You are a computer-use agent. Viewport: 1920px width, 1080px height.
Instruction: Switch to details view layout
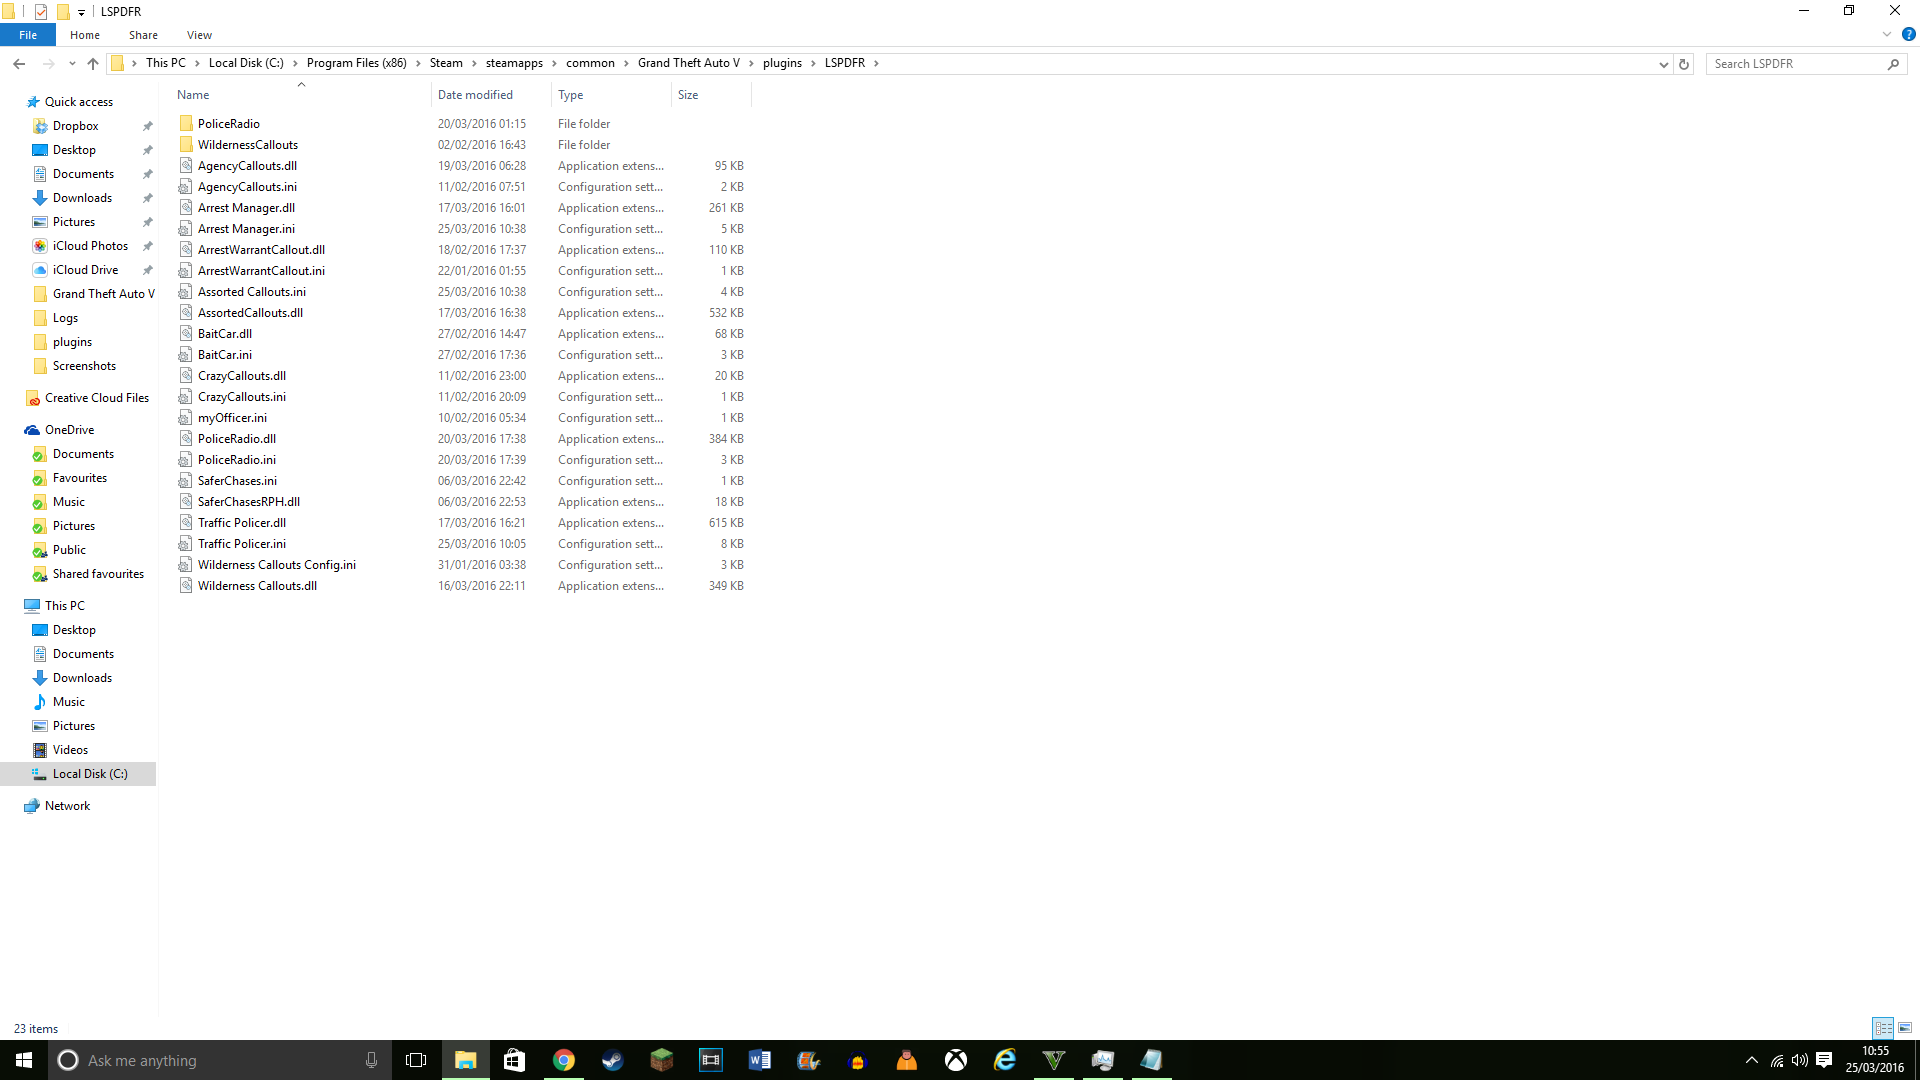[x=1883, y=1028]
